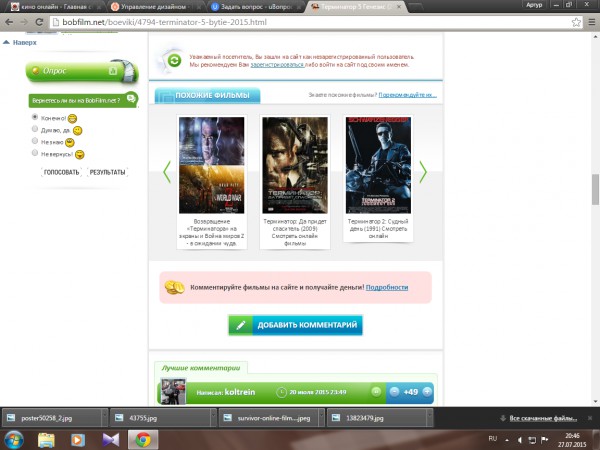The width and height of the screenshot is (600, 450).
Task: Click the round icon left of comment rating
Action: (376, 392)
